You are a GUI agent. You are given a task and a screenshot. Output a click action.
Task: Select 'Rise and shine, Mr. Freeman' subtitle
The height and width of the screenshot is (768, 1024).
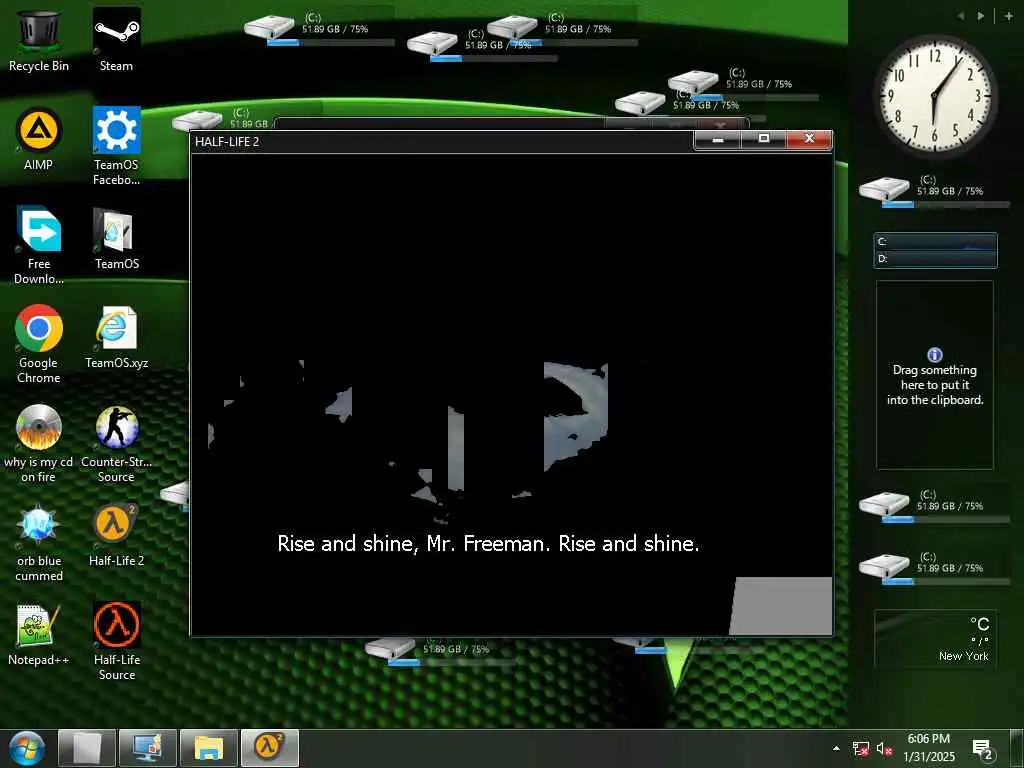coord(488,543)
